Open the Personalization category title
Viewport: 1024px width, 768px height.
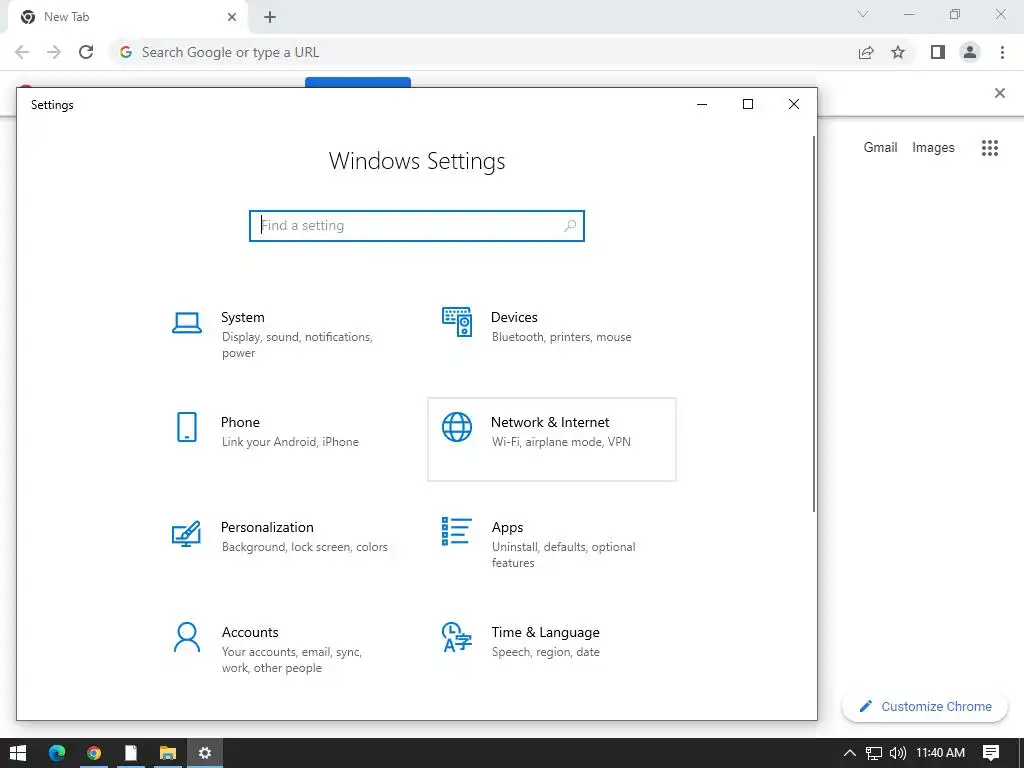click(267, 527)
